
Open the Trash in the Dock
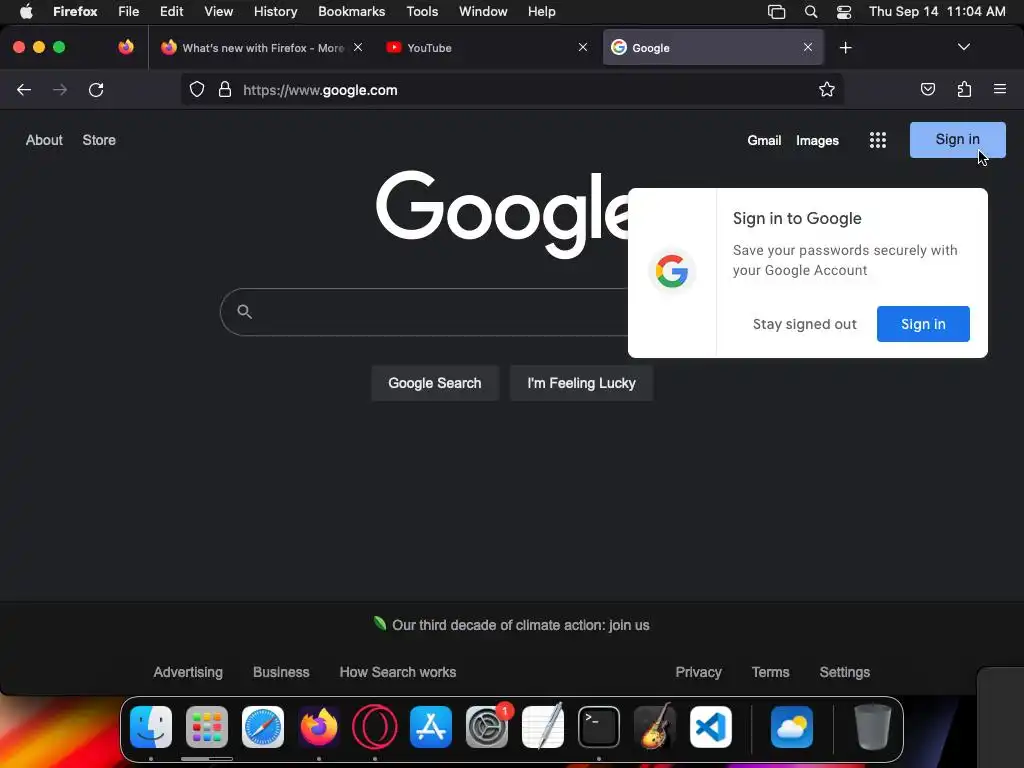pyautogui.click(x=872, y=727)
